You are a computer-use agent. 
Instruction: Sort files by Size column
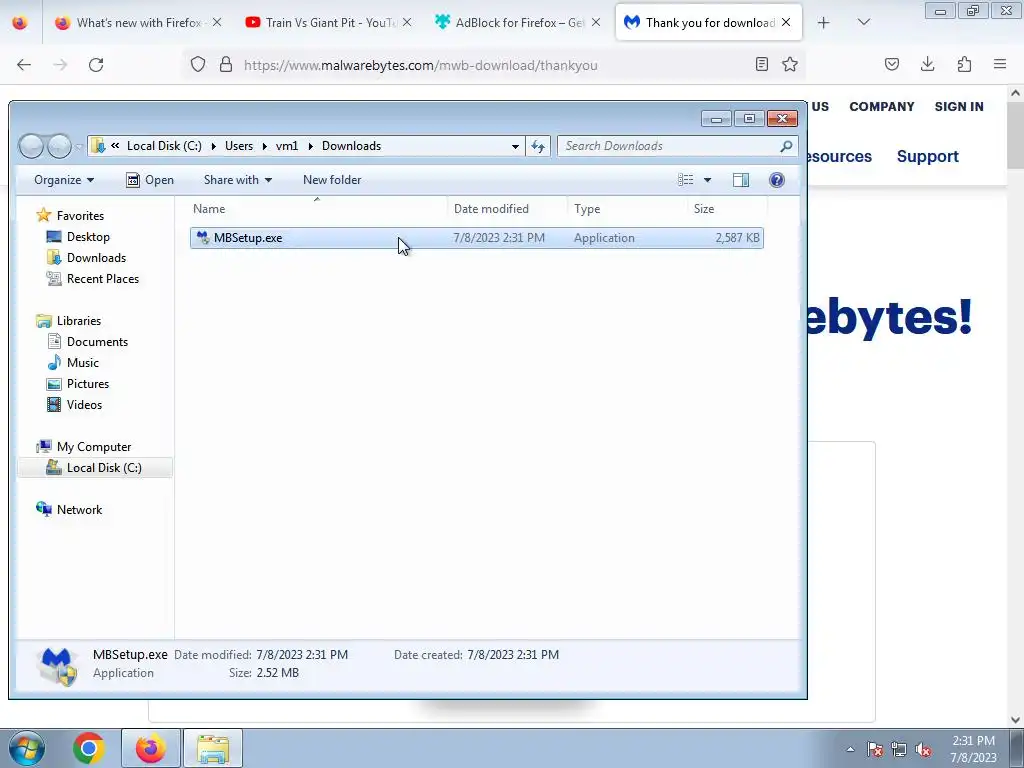point(727,209)
